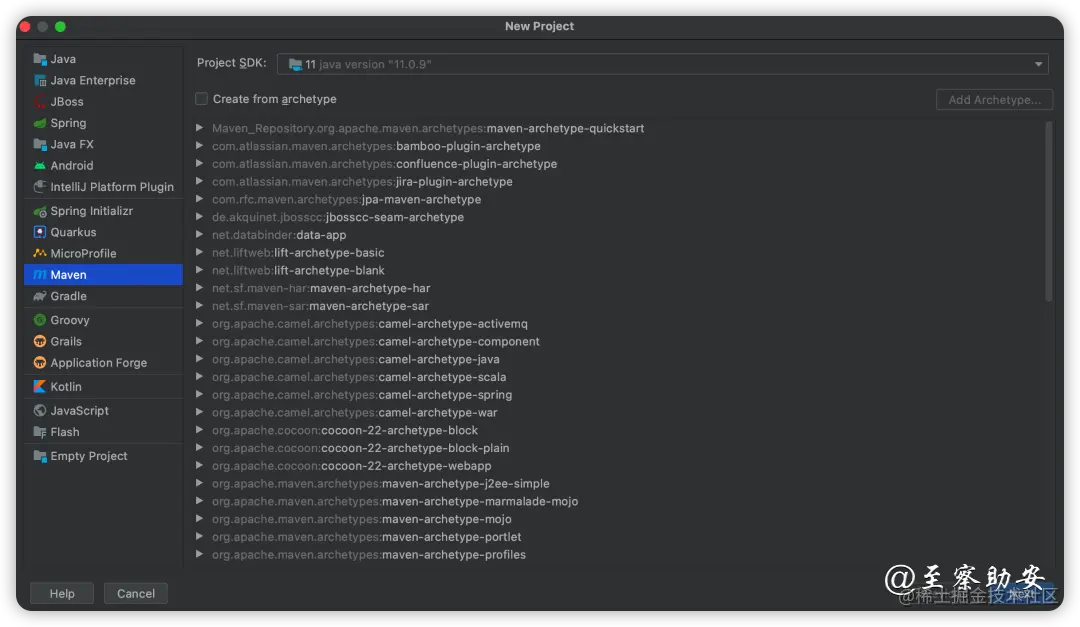Select camel-archetype-scala row
Viewport: 1080px width, 627px height.
tap(359, 378)
